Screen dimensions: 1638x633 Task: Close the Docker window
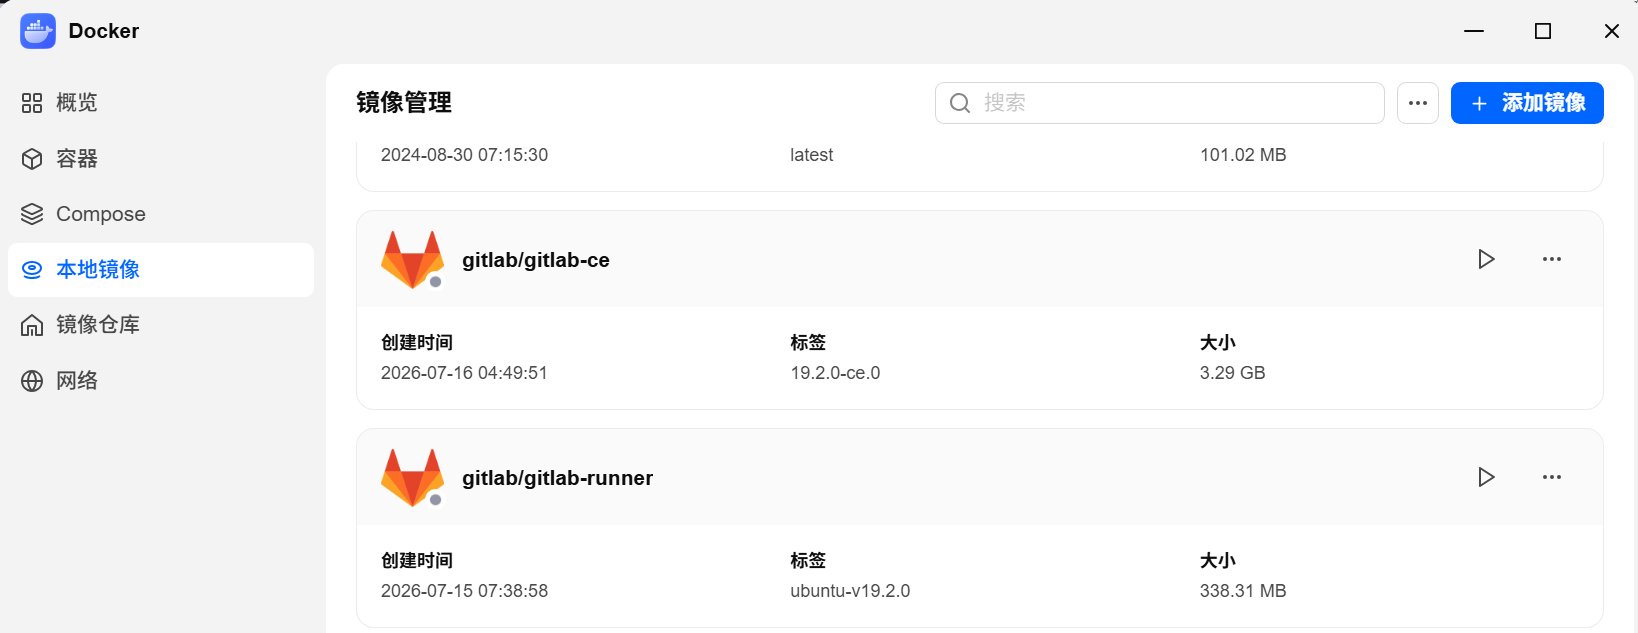click(x=1612, y=31)
